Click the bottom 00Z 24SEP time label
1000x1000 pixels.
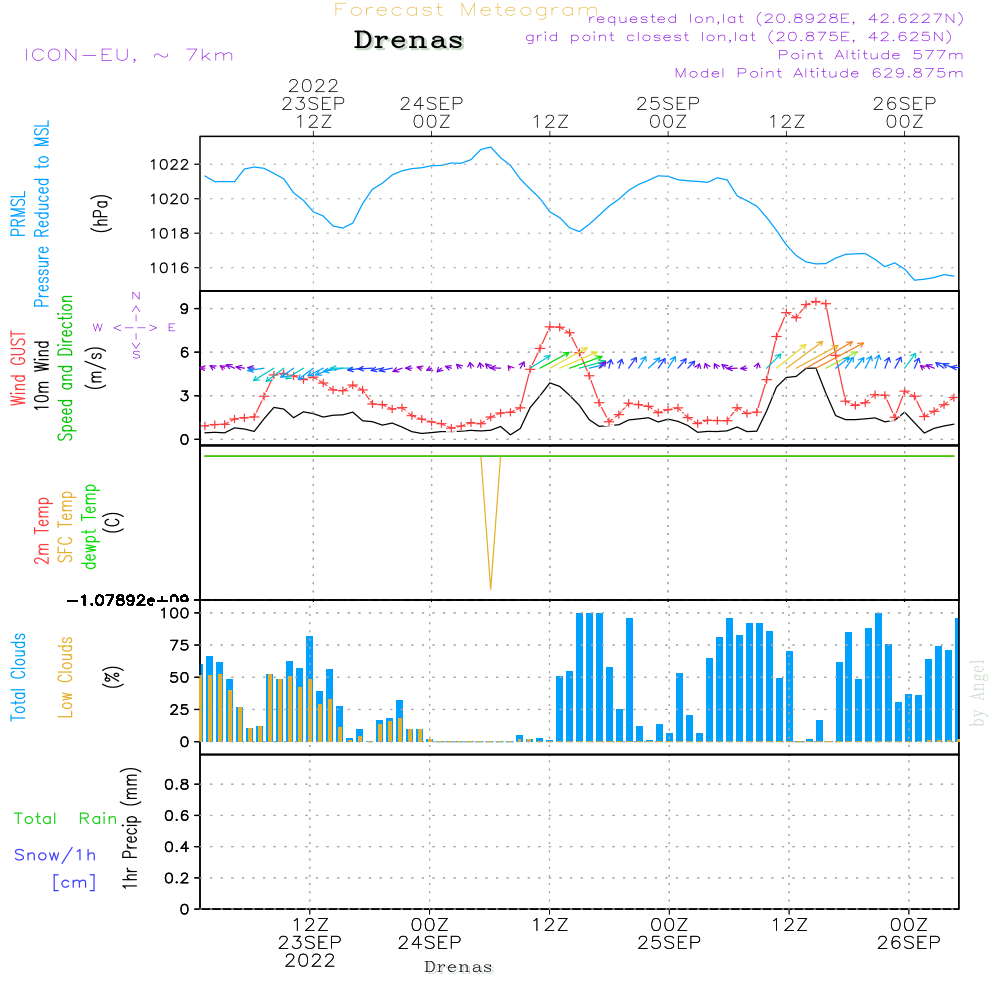[430, 934]
